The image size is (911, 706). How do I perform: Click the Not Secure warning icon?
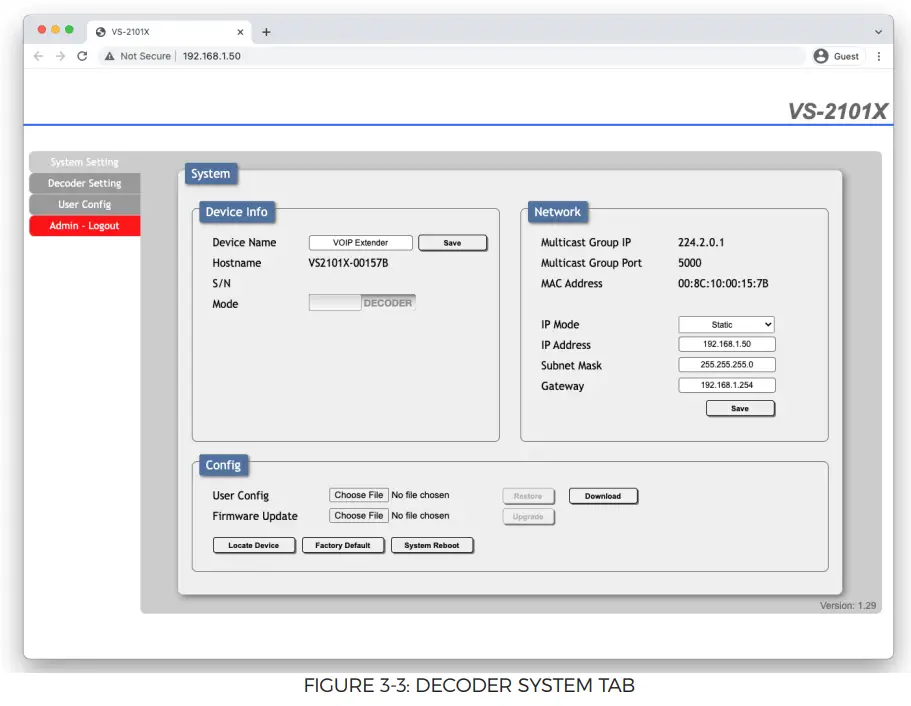click(110, 56)
